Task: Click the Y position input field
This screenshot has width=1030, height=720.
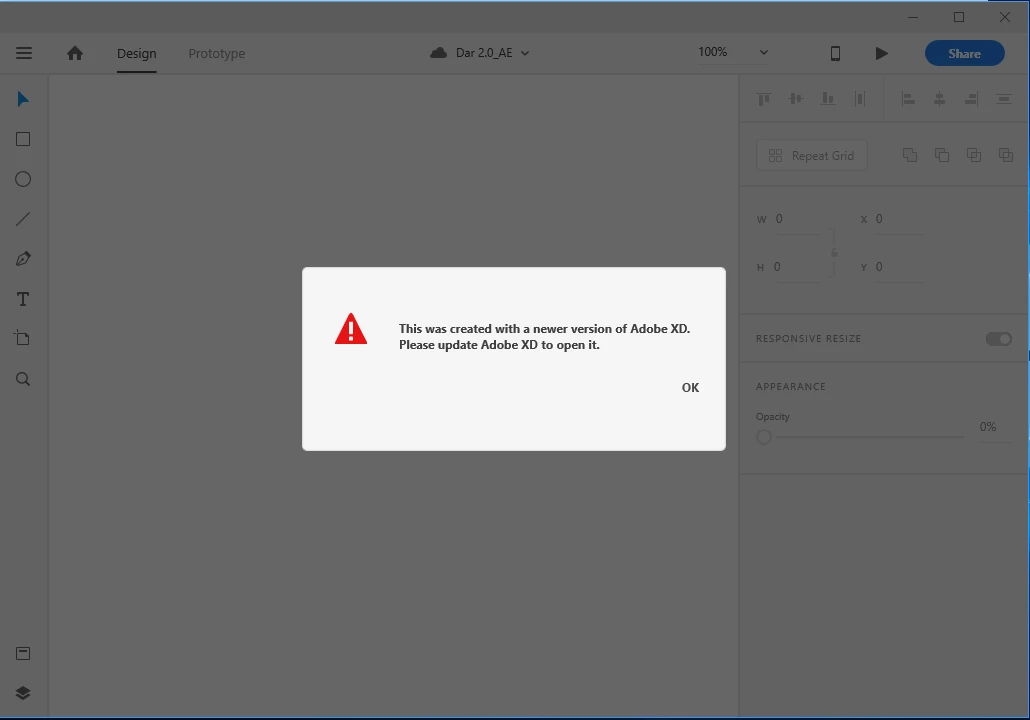Action: click(x=899, y=267)
